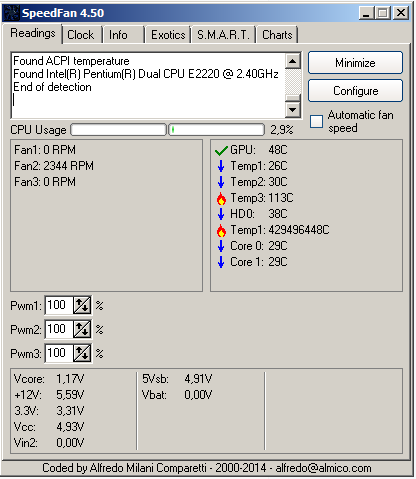
Task: Click the 5Vsb 4,91V voltage reading
Action: (x=177, y=379)
